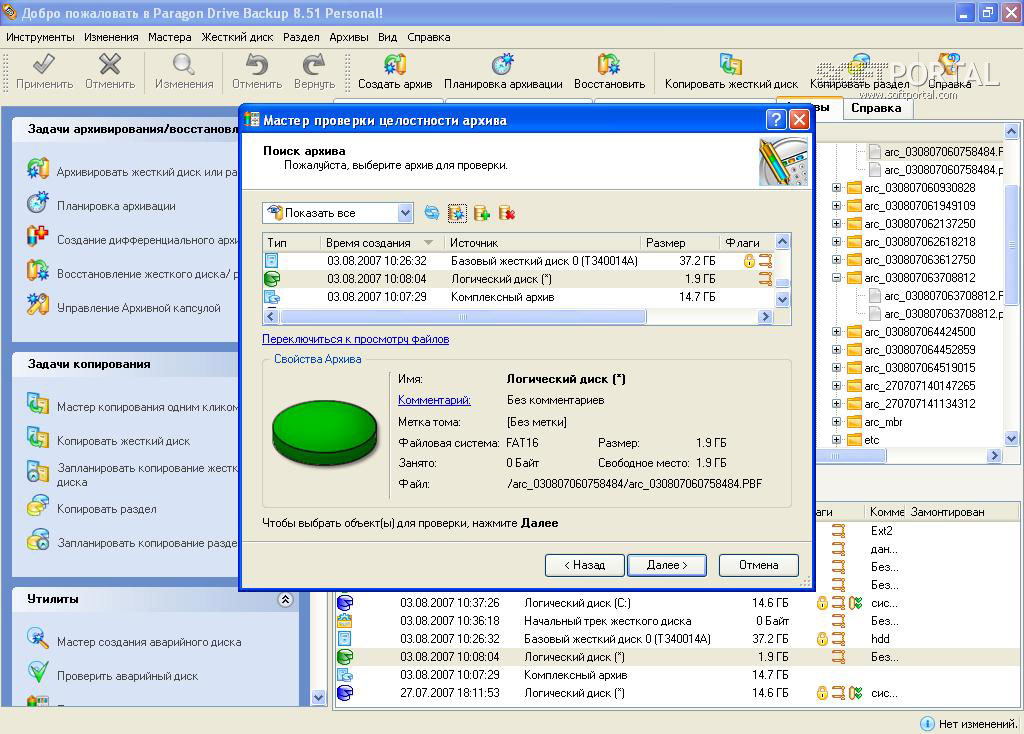Click the wizard's database icon with blue star
The height and width of the screenshot is (734, 1024).
[456, 213]
